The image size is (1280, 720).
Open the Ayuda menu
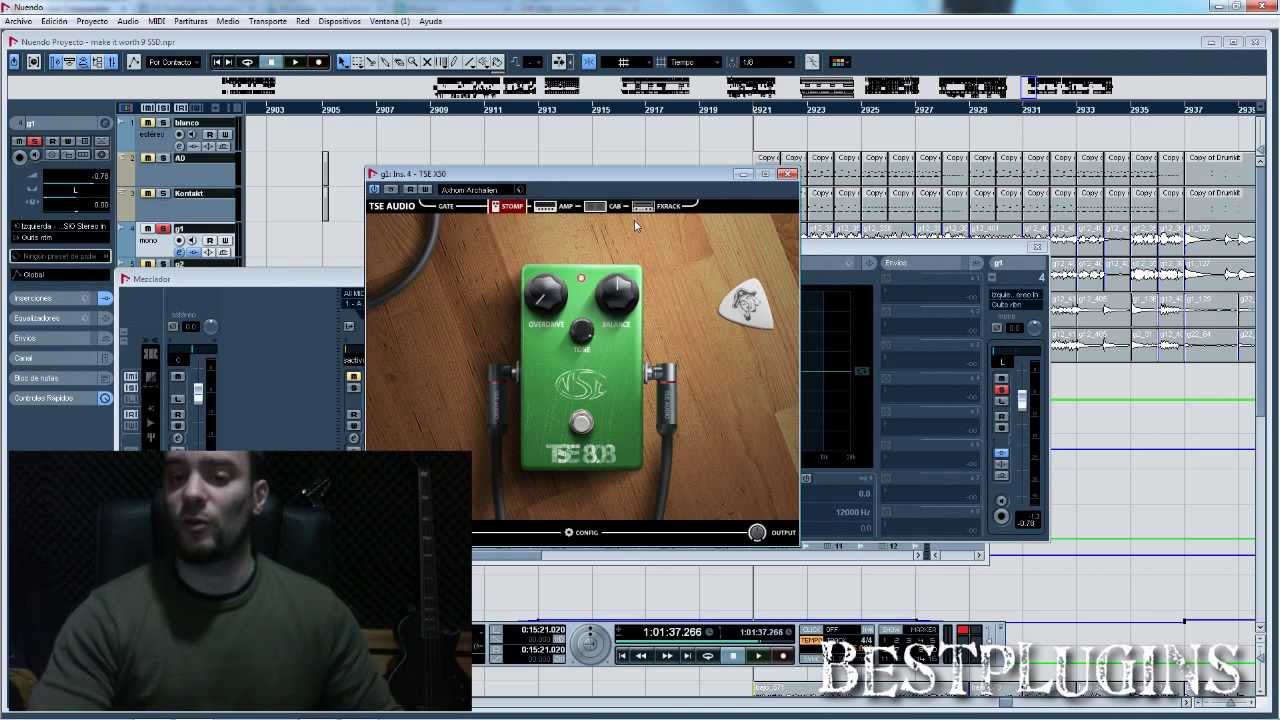coord(431,21)
